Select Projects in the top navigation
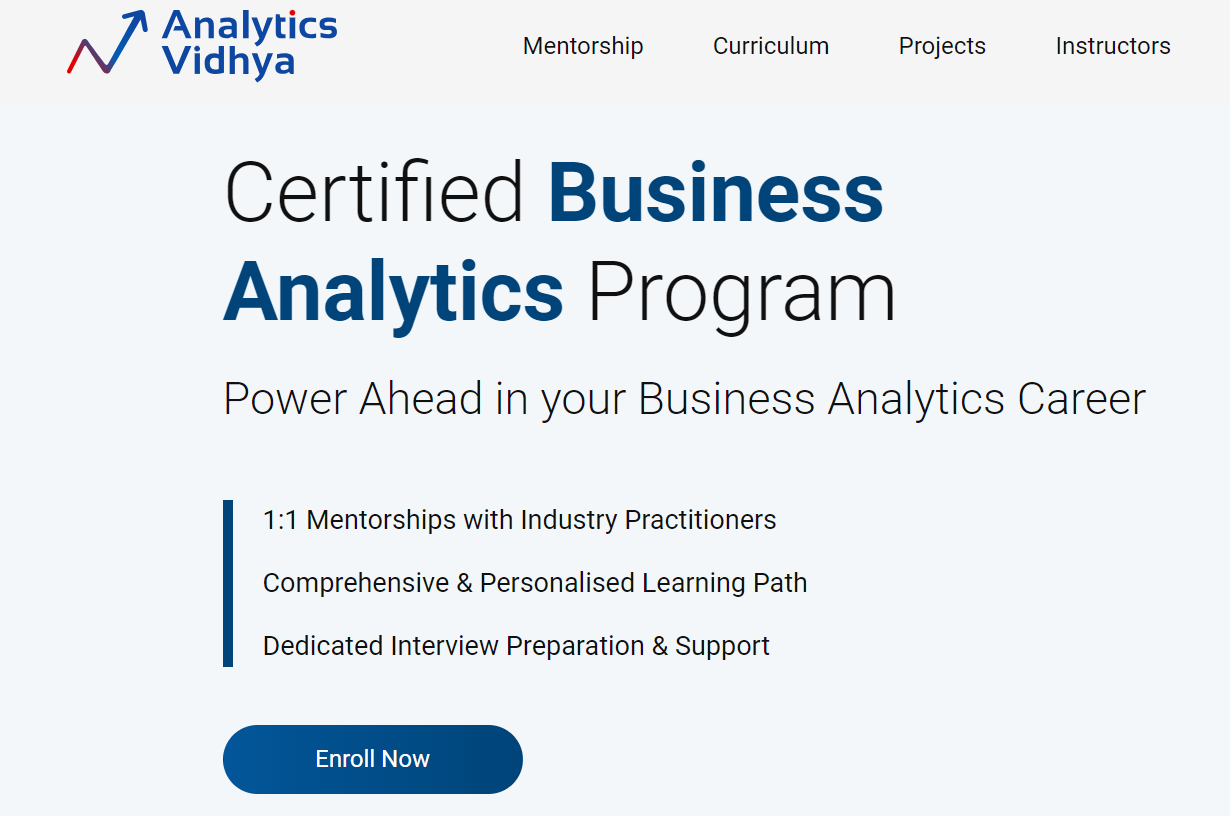The height and width of the screenshot is (816, 1230). 942,46
